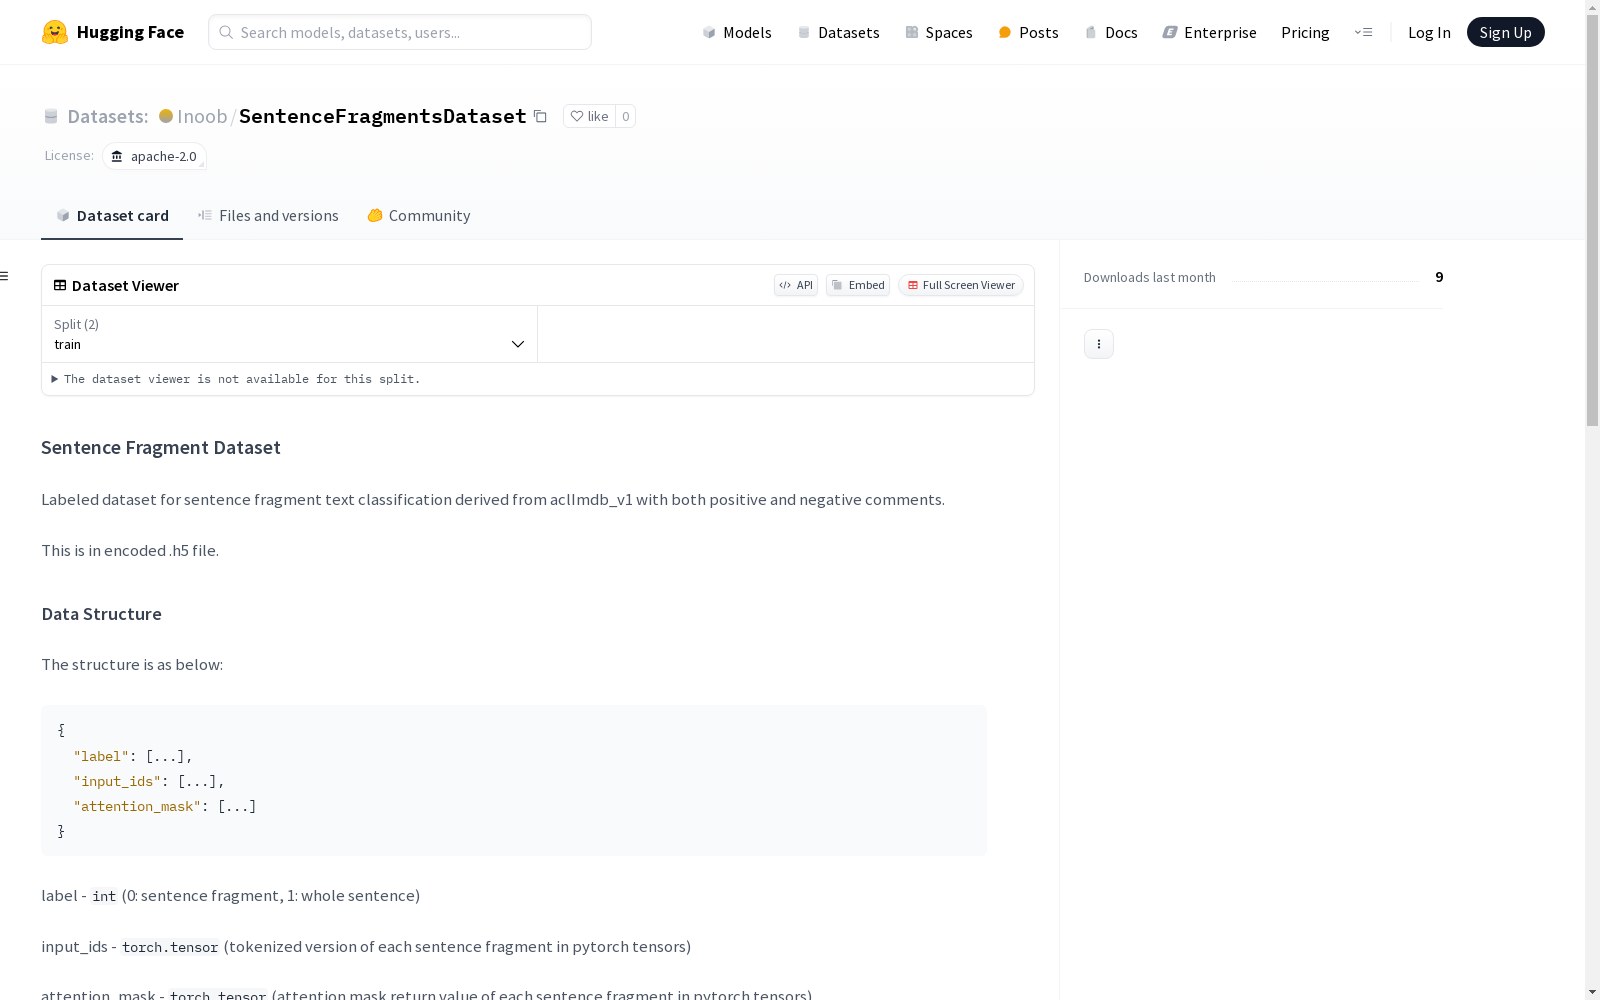Focus the search models input field
Image resolution: width=1600 pixels, height=1000 pixels.
point(400,32)
